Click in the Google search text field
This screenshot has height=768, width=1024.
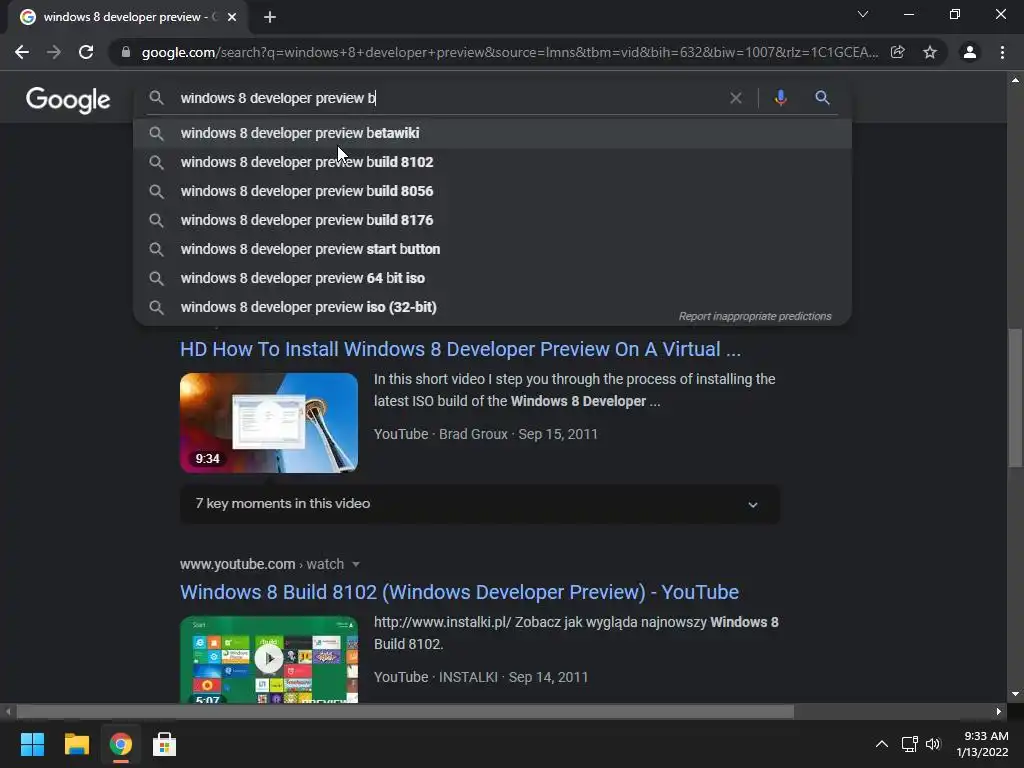click(x=451, y=98)
